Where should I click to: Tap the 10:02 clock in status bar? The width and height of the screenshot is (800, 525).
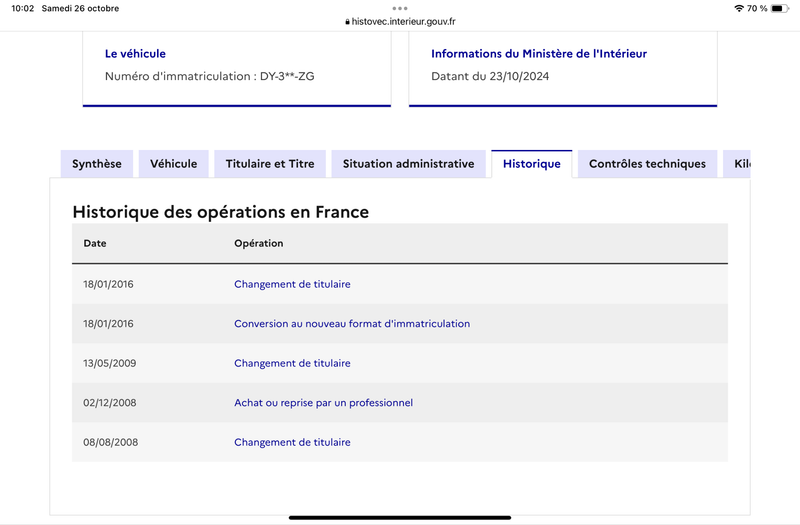tap(22, 8)
